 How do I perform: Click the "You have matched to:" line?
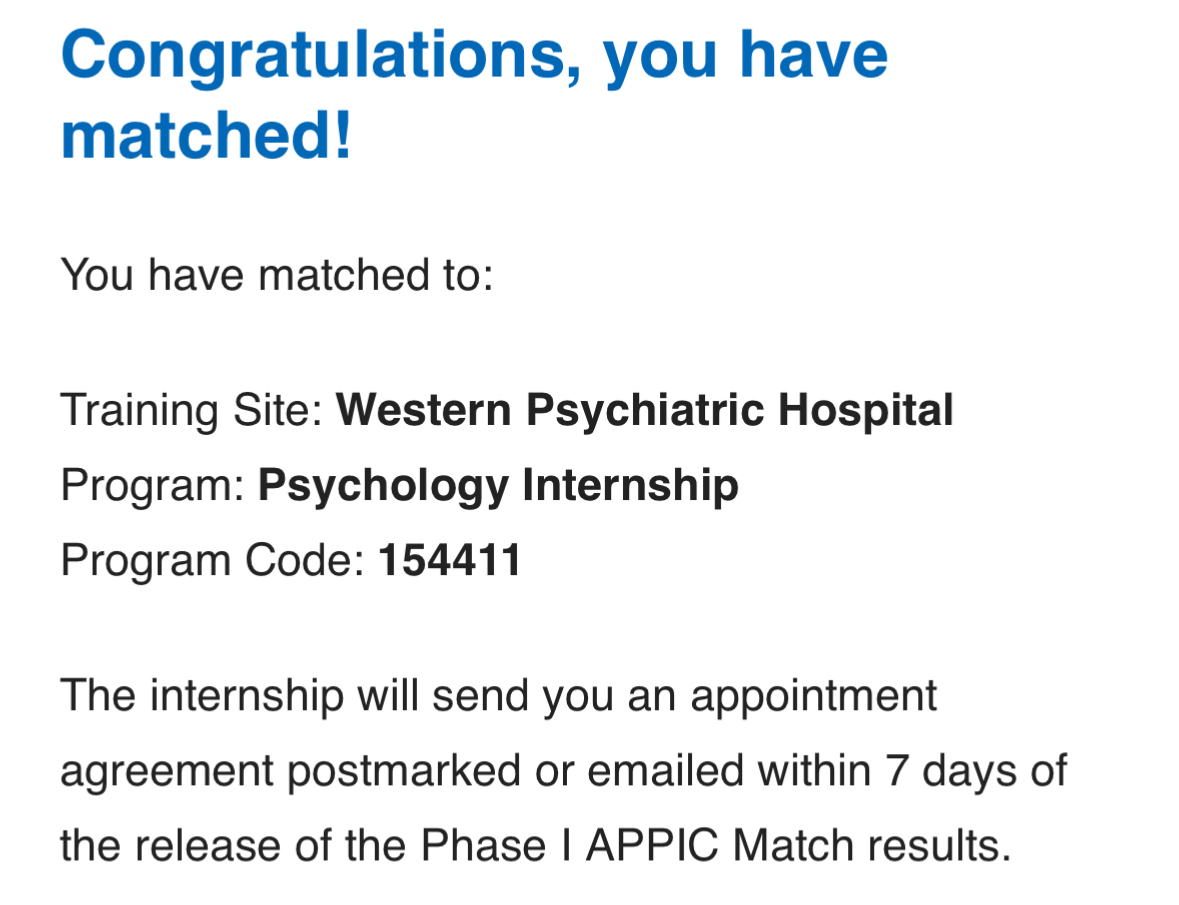pyautogui.click(x=277, y=274)
